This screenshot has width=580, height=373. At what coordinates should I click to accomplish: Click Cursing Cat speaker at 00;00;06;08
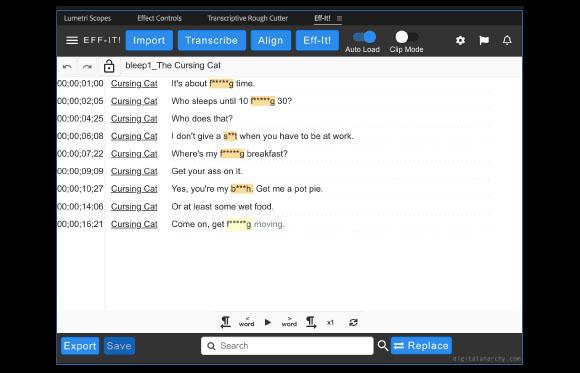click(x=134, y=136)
